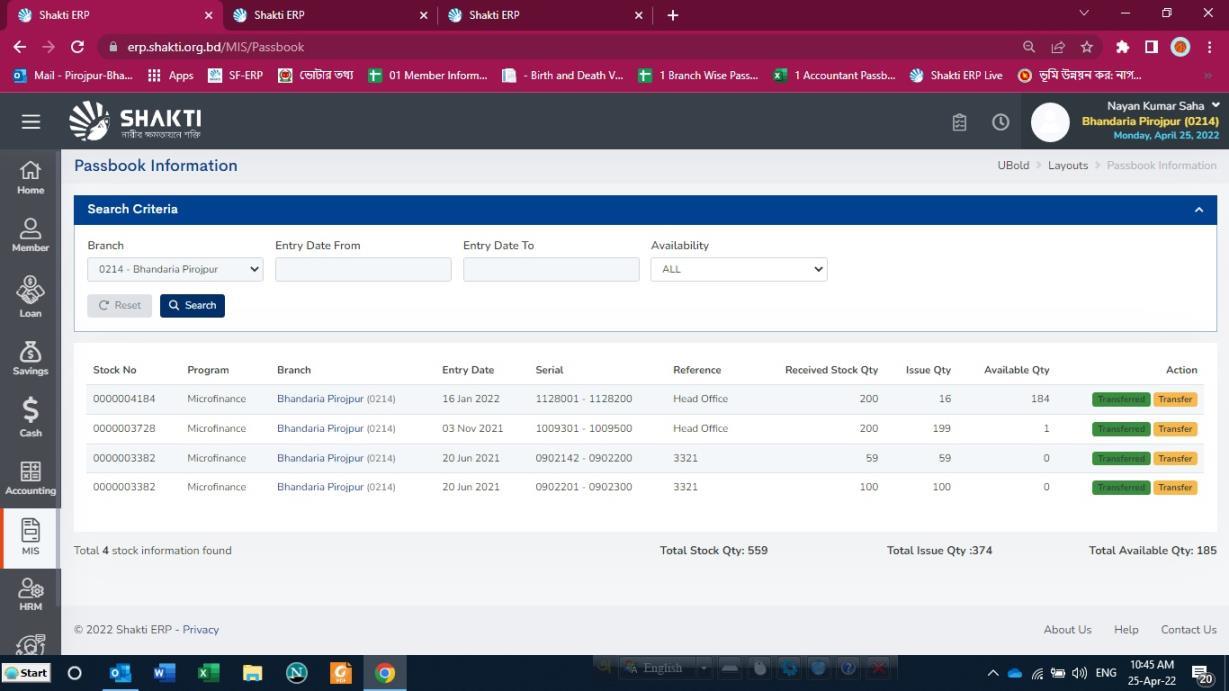Select the MIS sidebar section
The height and width of the screenshot is (691, 1229).
(30, 538)
